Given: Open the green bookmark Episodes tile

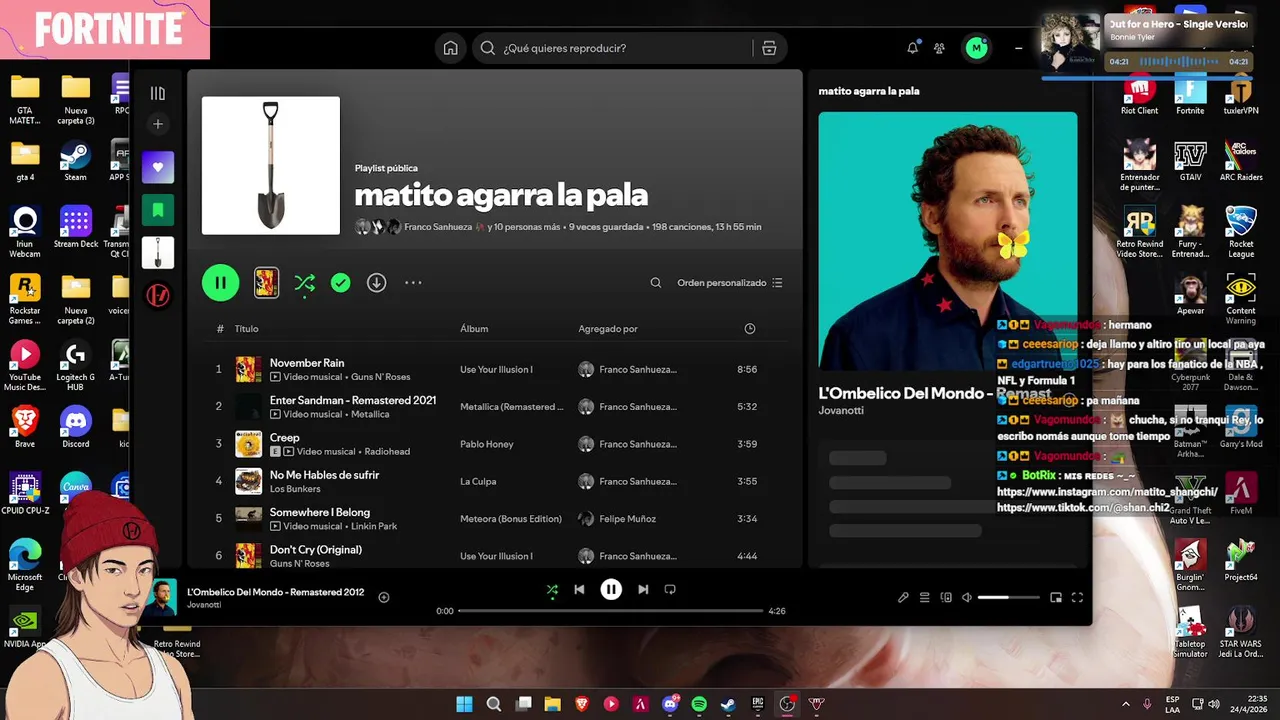Looking at the screenshot, I should 158,210.
